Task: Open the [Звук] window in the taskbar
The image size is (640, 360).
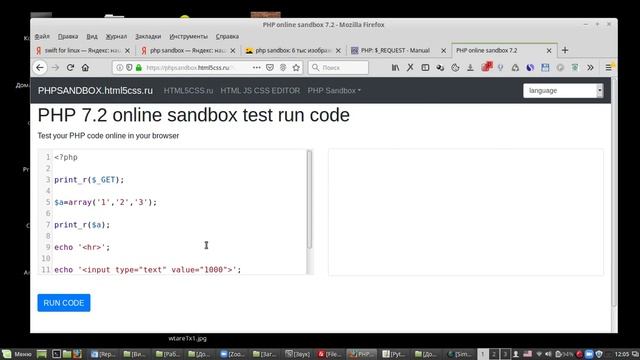Action: [298, 354]
